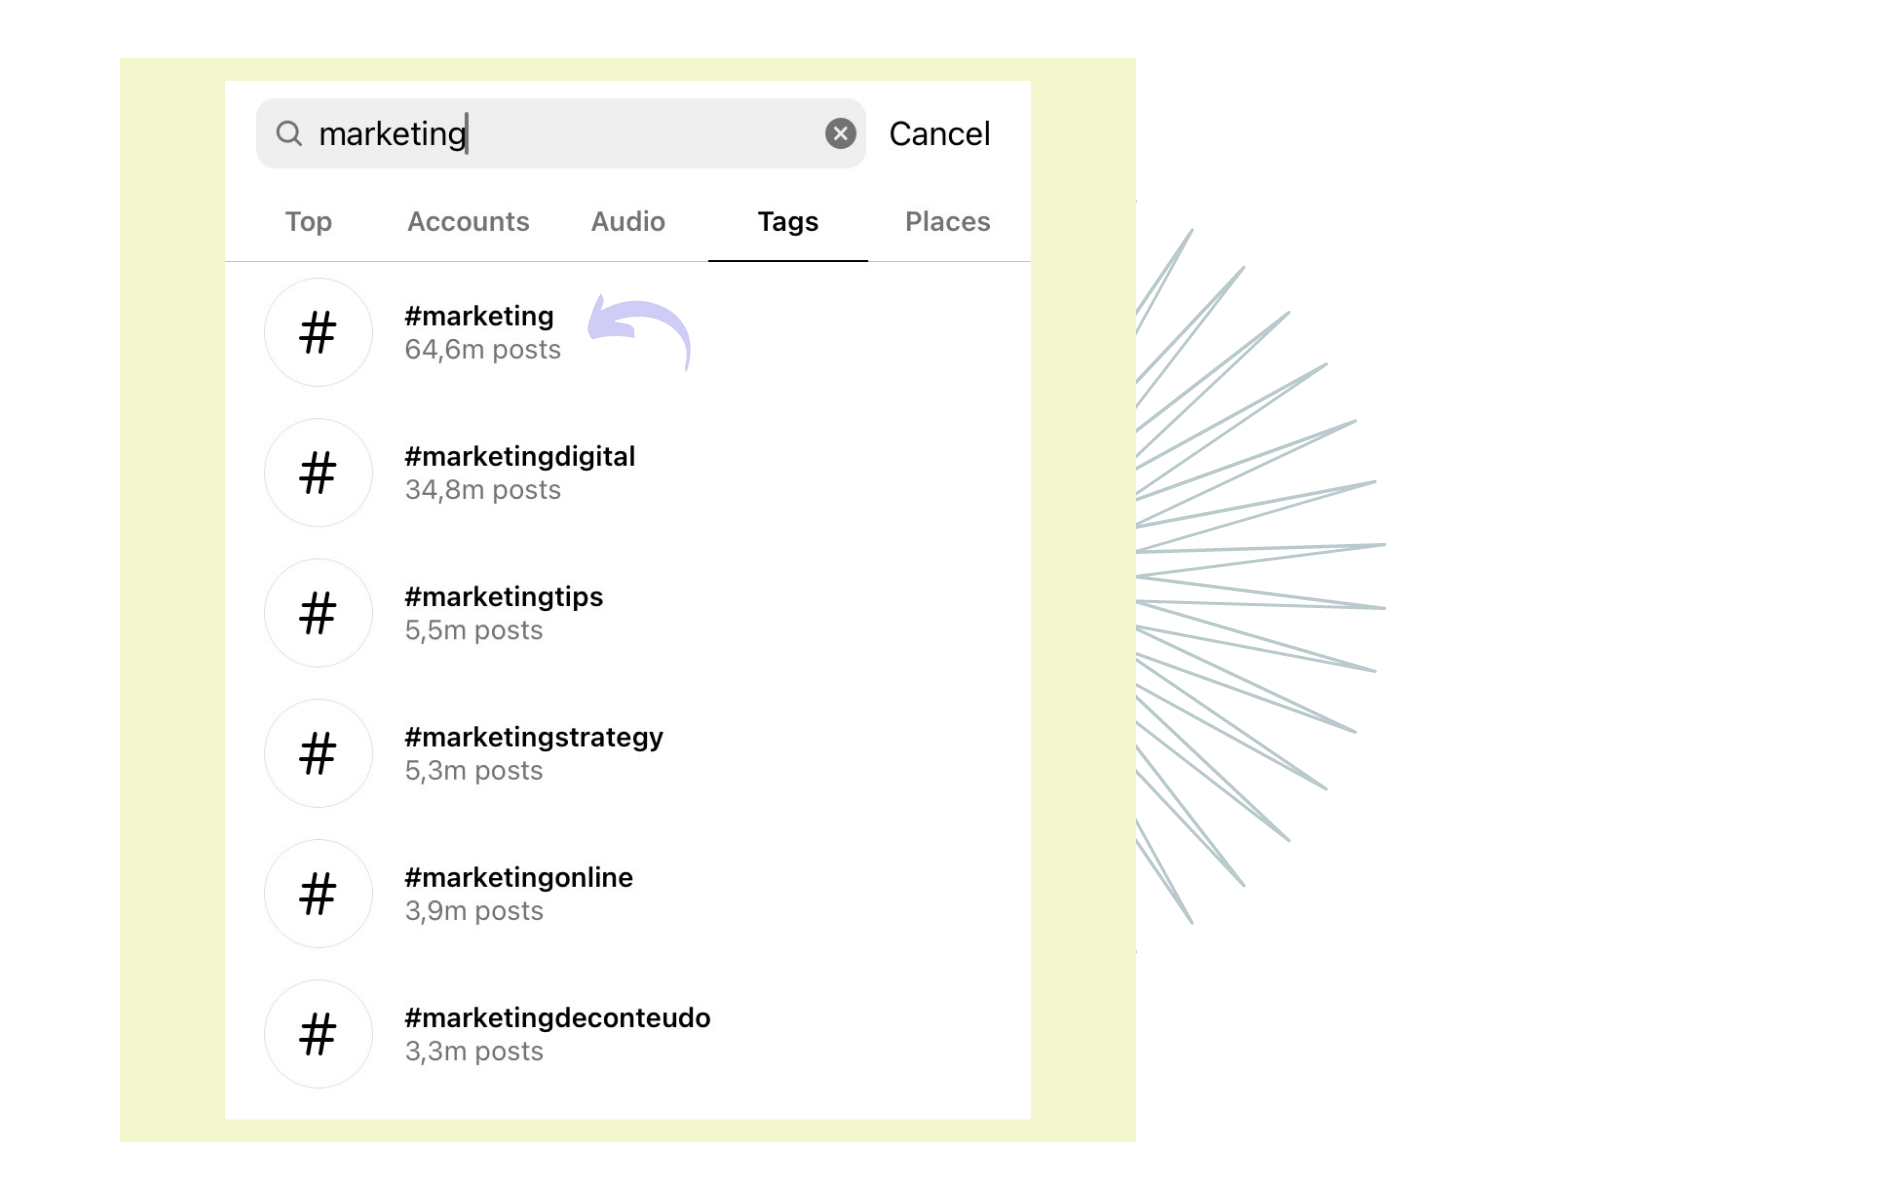This screenshot has height=1200, width=1900.
Task: Clear the search field with the X icon
Action: 840,133
